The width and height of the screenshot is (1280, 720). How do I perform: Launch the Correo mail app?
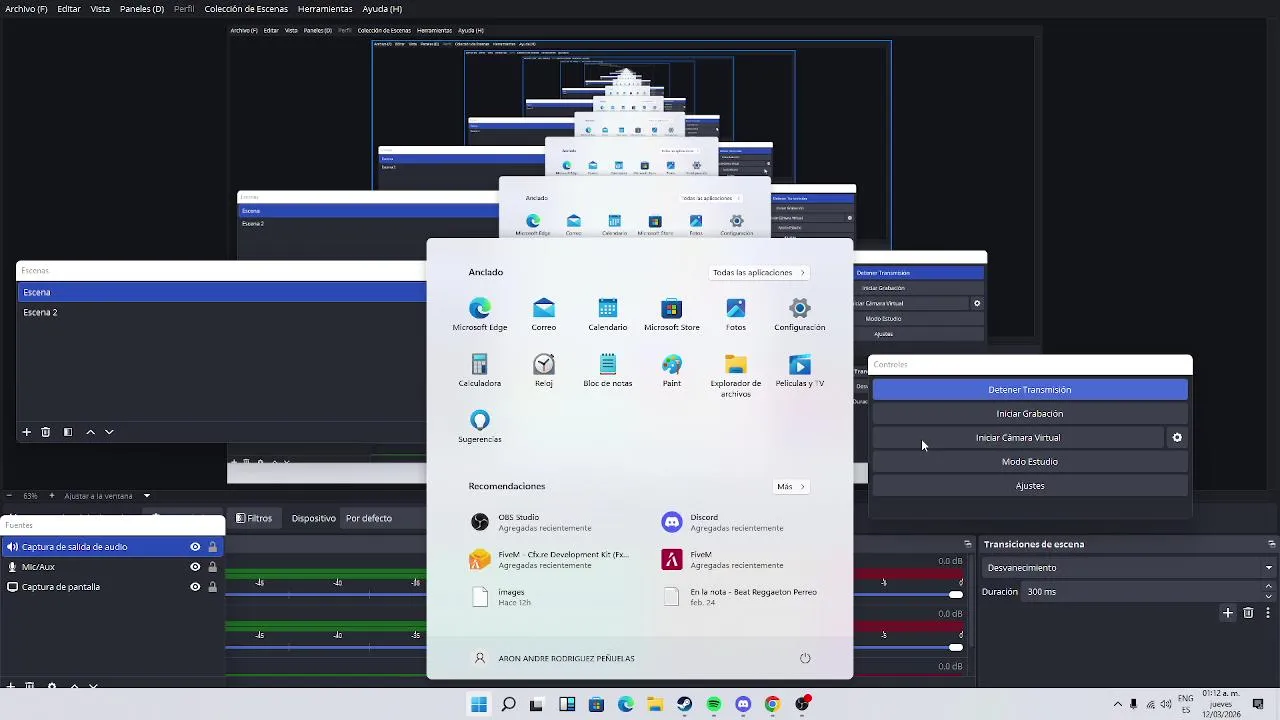coord(544,314)
